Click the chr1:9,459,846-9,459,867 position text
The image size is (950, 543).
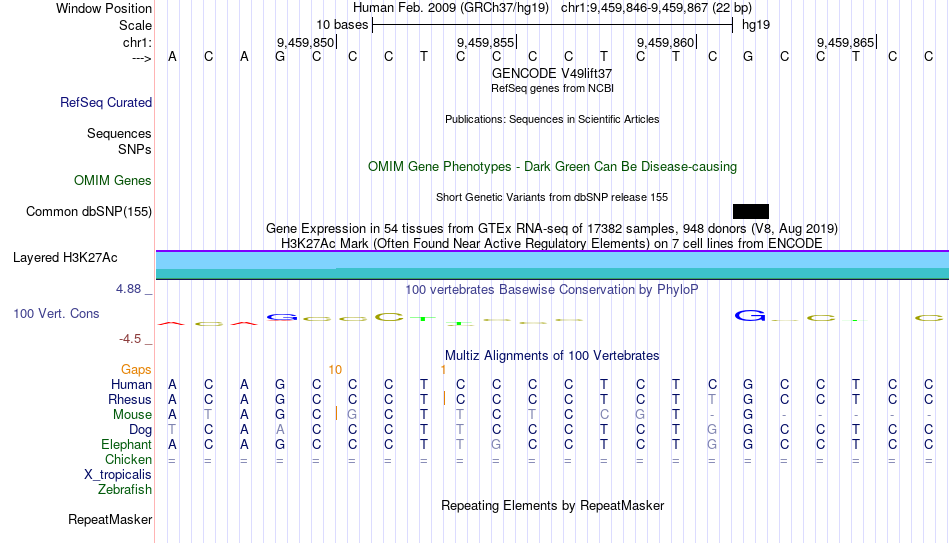[656, 8]
